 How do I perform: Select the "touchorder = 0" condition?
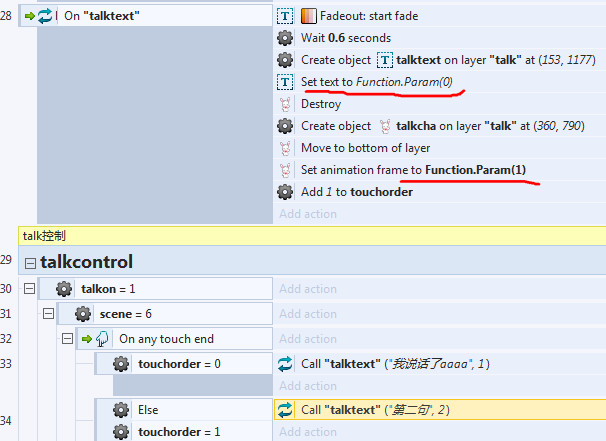pyautogui.click(x=180, y=363)
